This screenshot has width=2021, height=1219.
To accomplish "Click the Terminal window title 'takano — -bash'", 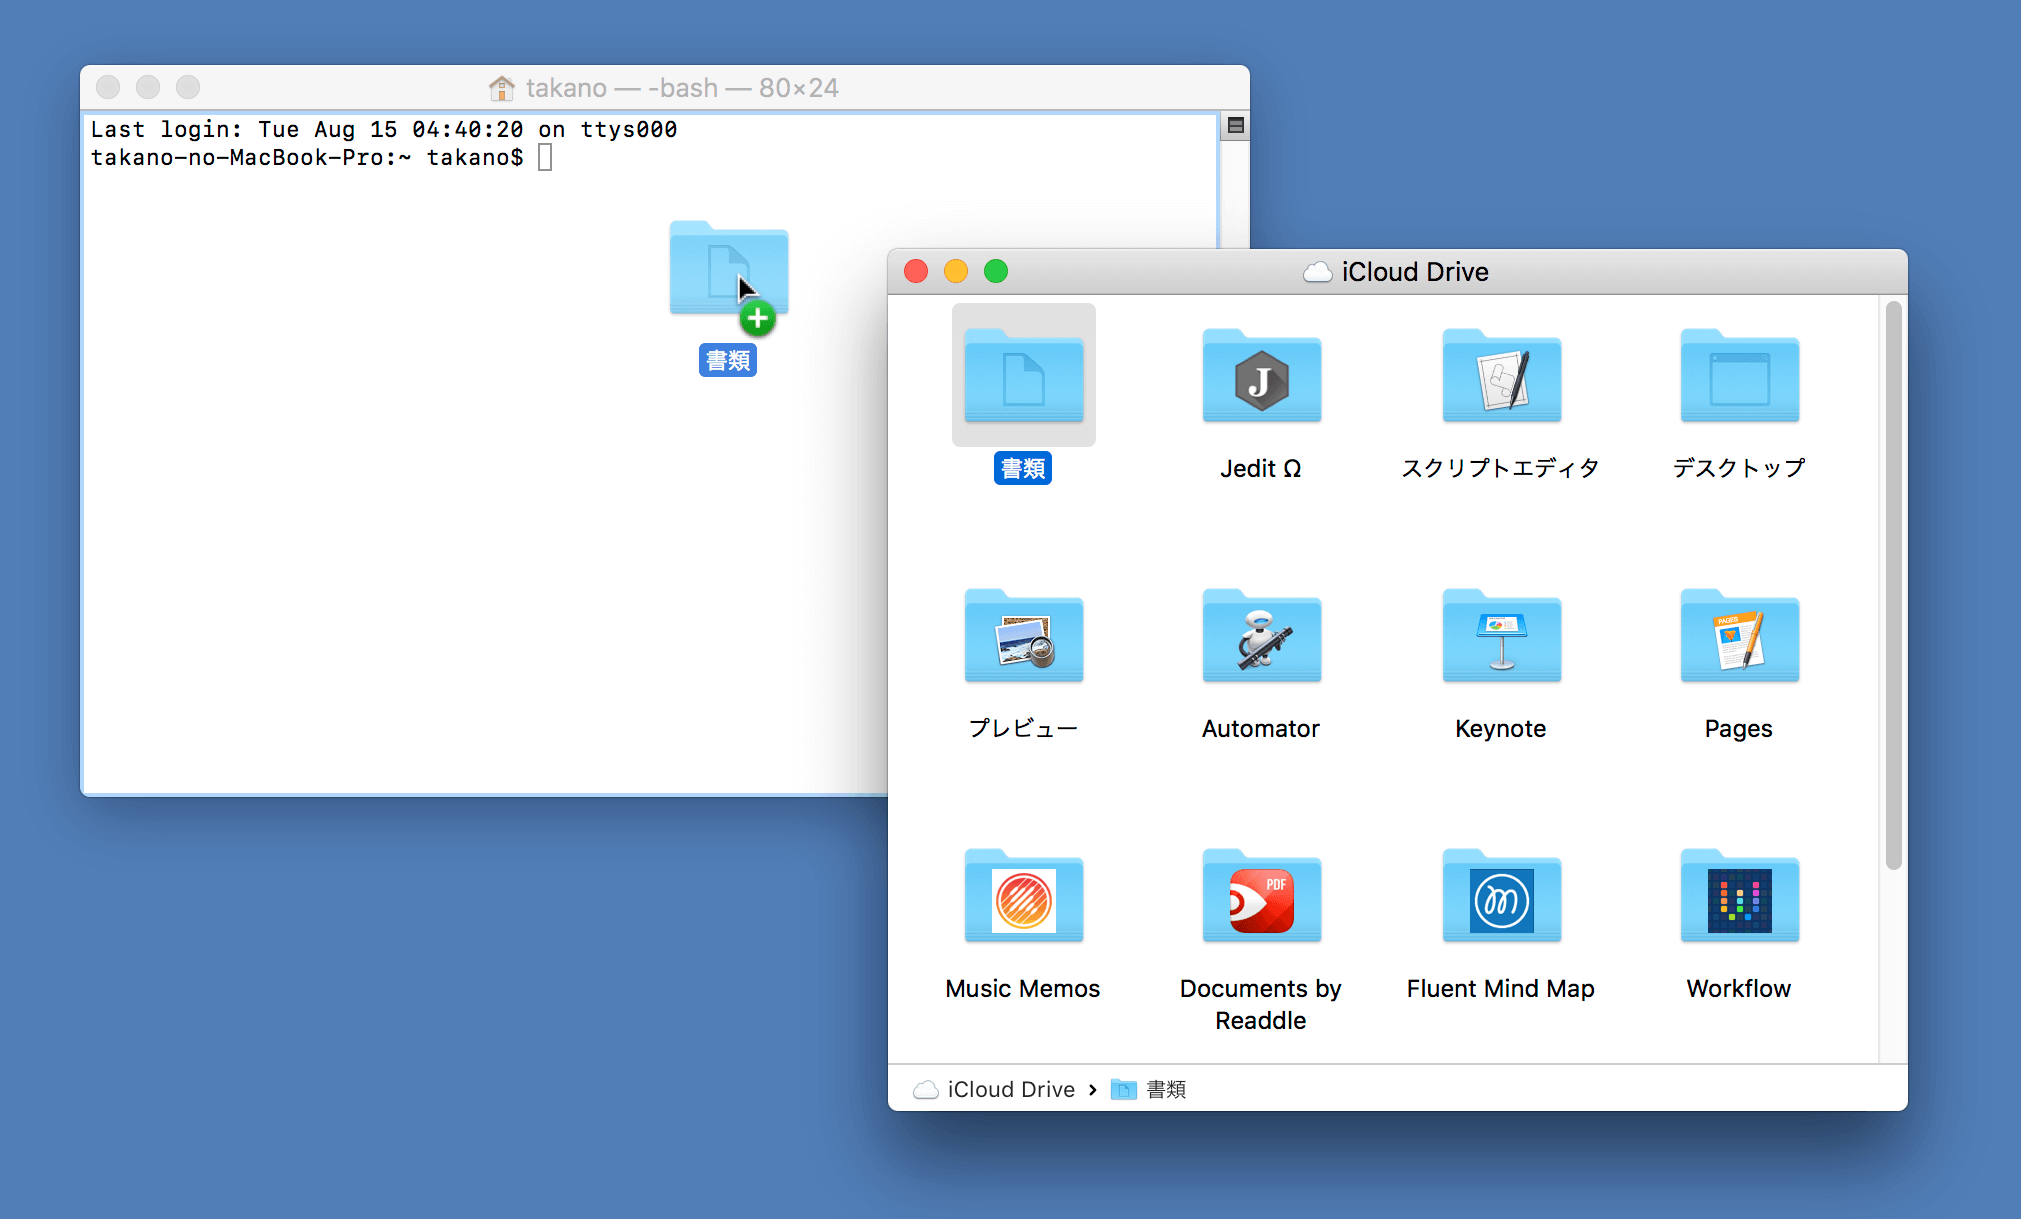I will [682, 88].
